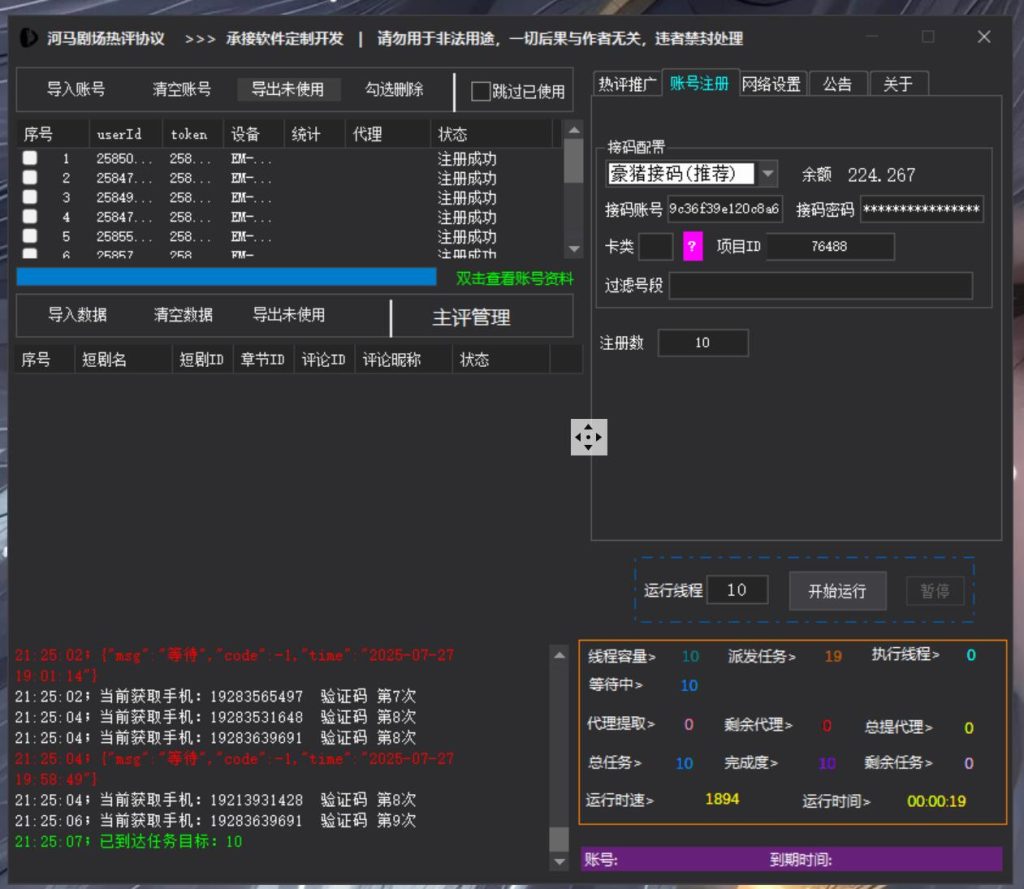Click the blue account progress bar

point(226,277)
